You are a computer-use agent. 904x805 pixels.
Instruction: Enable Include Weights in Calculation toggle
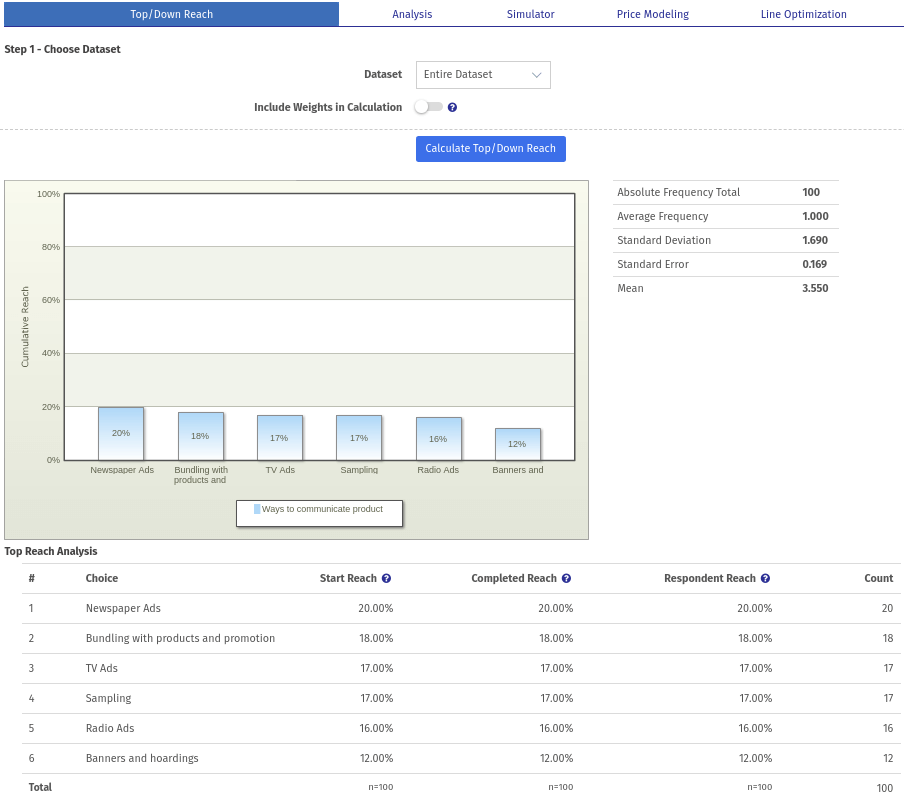click(428, 107)
